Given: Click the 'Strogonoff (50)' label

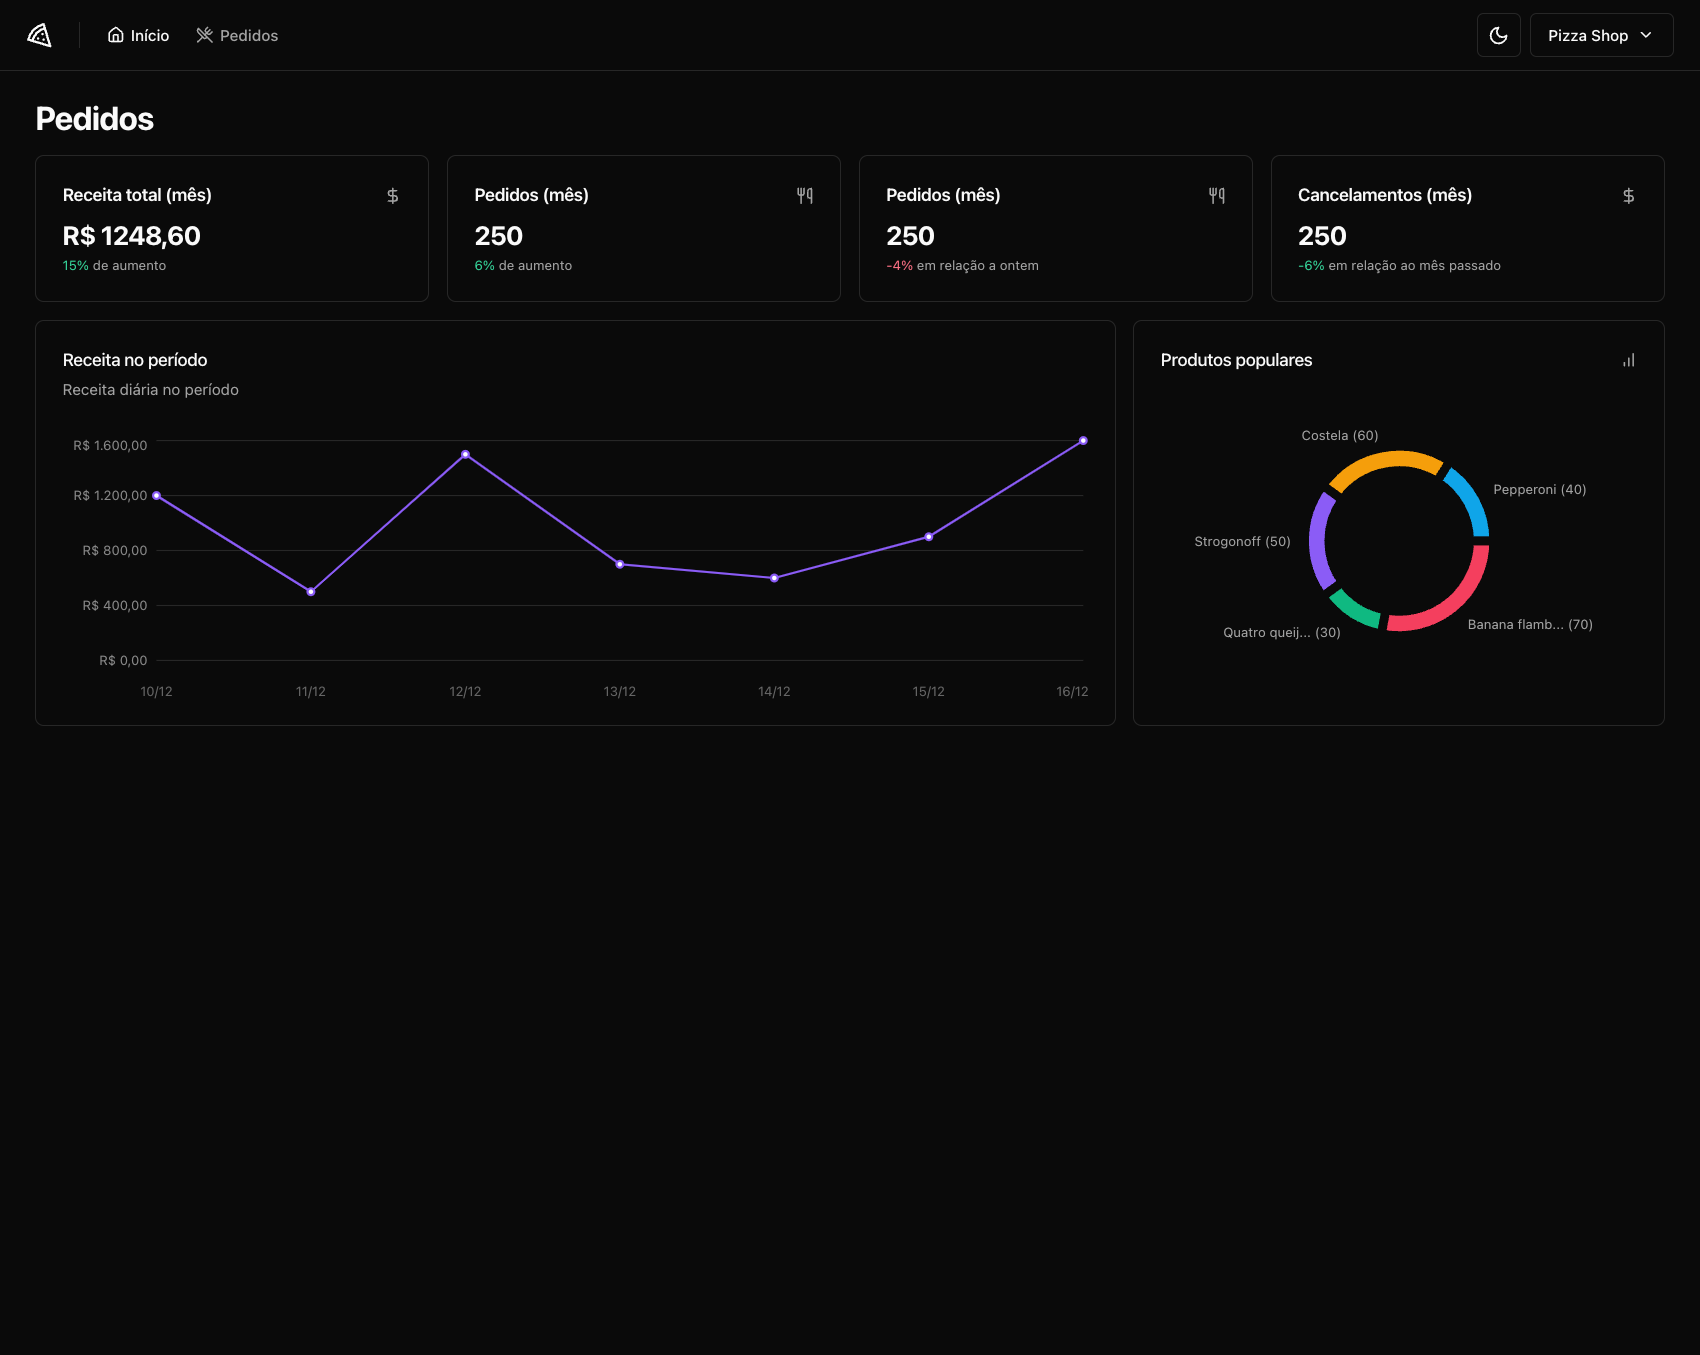Looking at the screenshot, I should point(1242,542).
